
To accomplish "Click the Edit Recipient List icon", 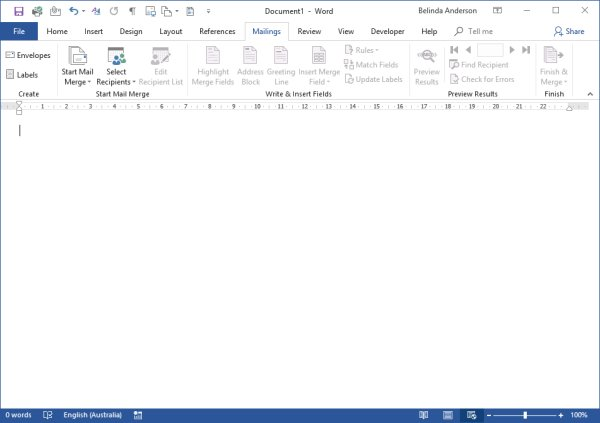I will (161, 66).
